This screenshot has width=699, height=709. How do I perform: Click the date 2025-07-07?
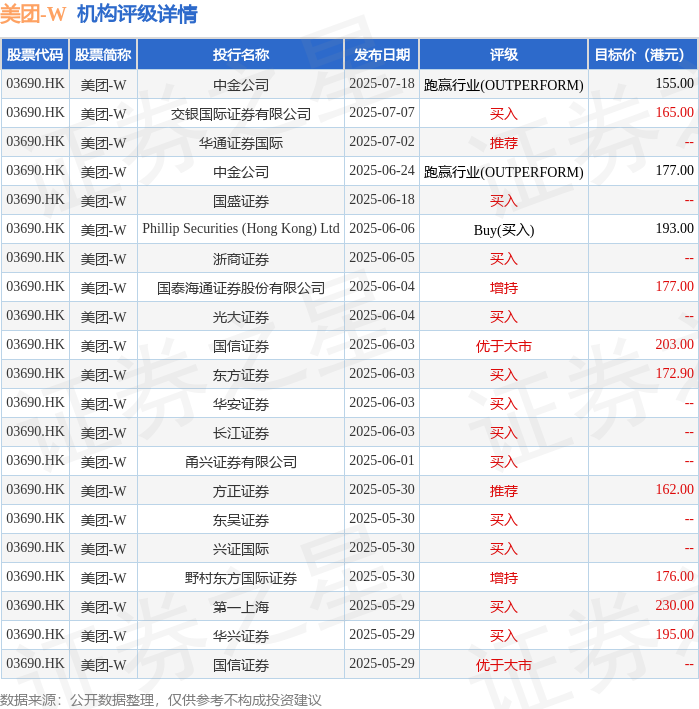pyautogui.click(x=382, y=112)
